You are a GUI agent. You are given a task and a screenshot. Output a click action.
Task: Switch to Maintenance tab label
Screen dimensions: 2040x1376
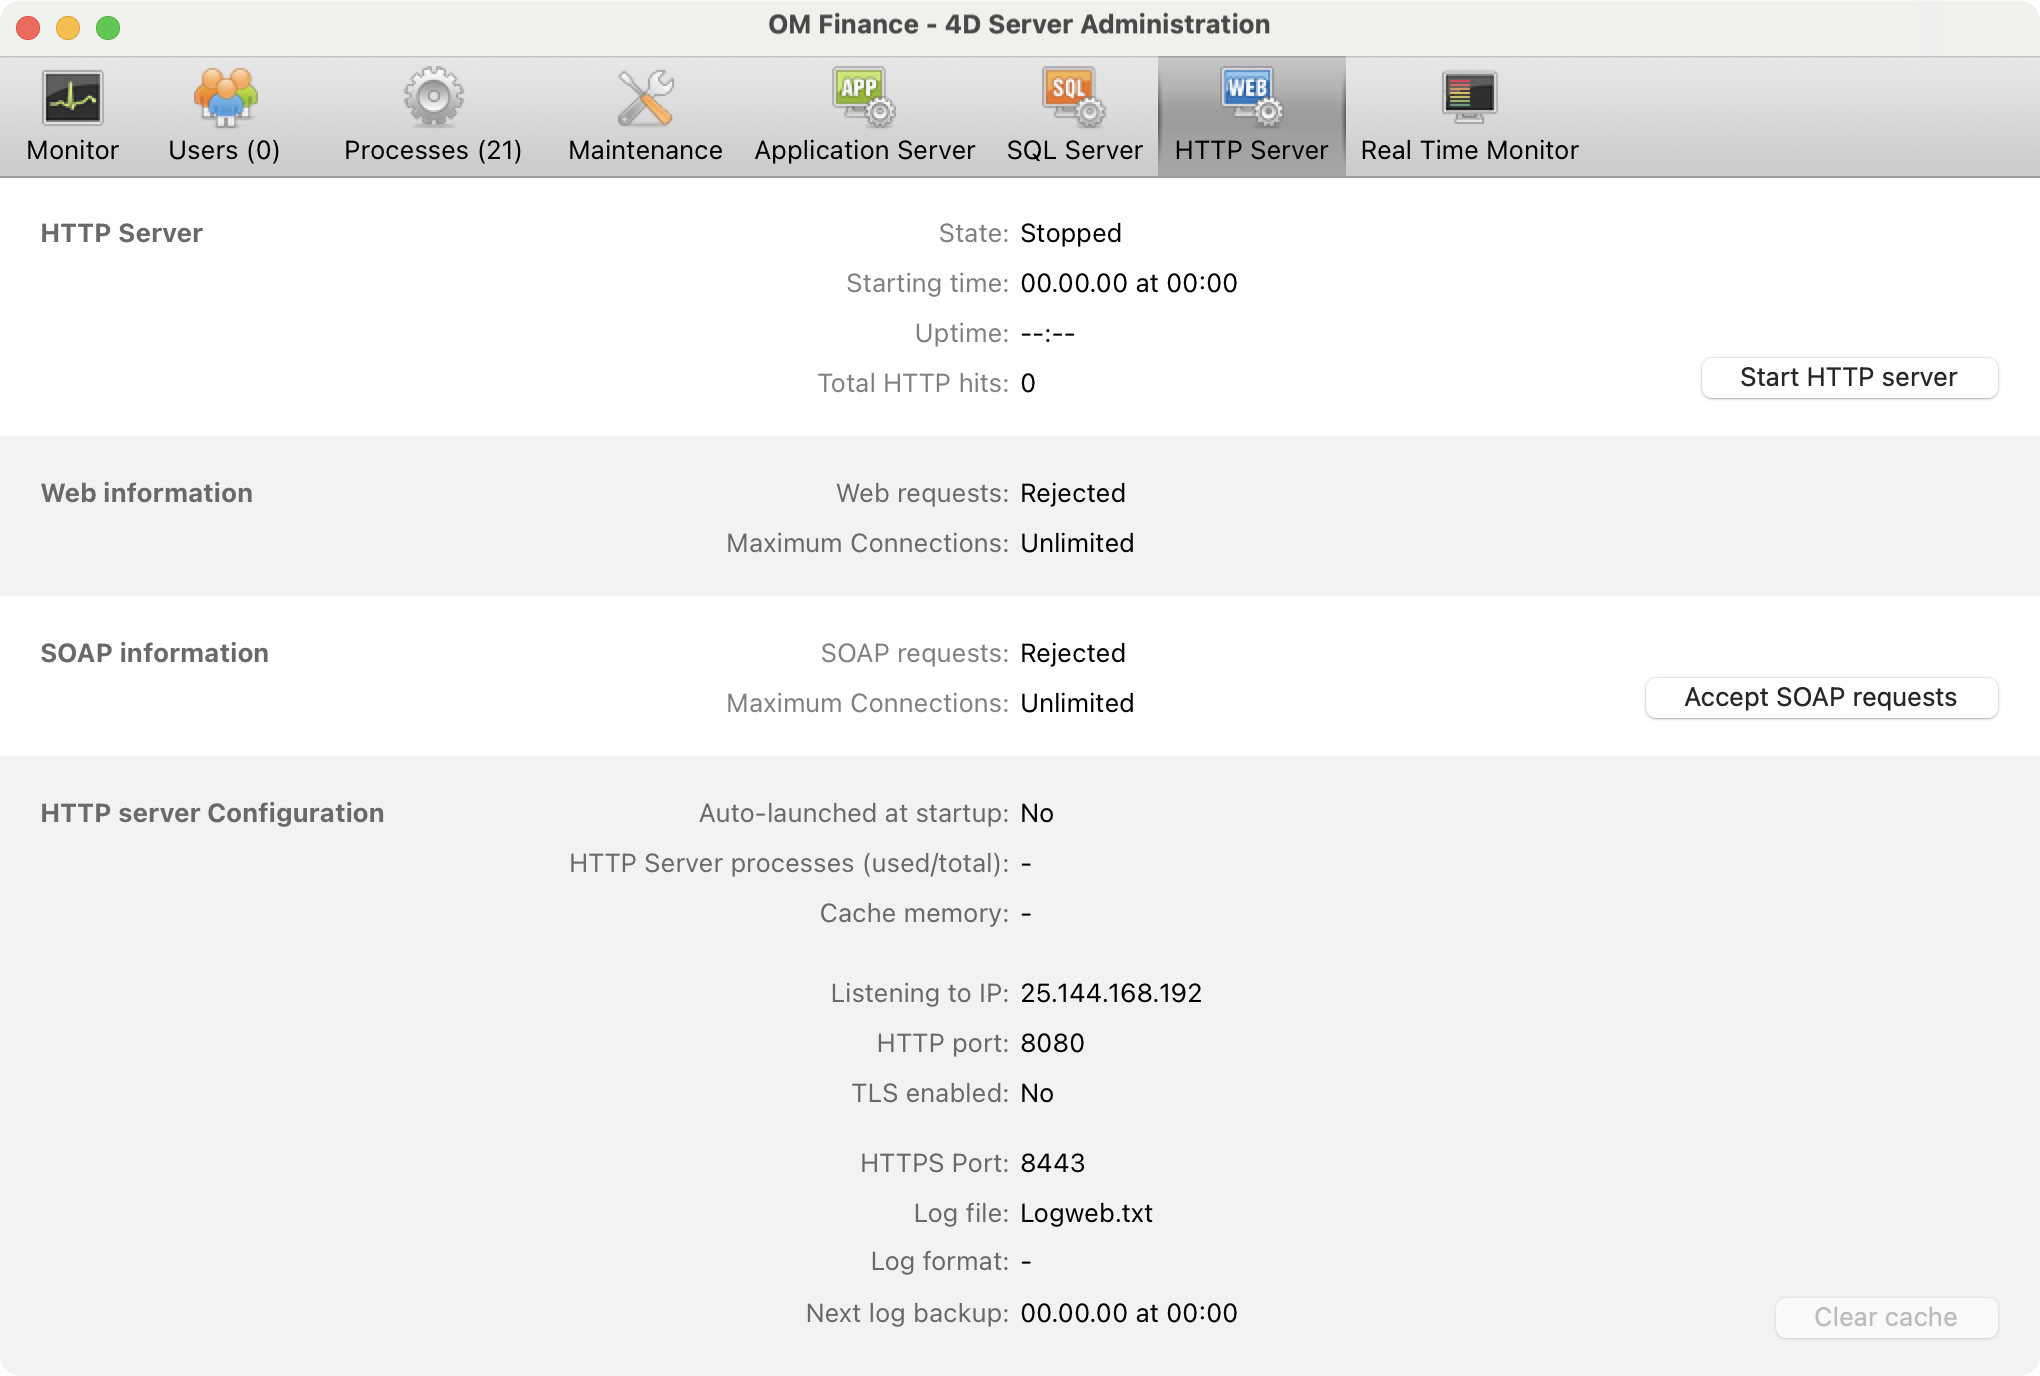pyautogui.click(x=645, y=150)
